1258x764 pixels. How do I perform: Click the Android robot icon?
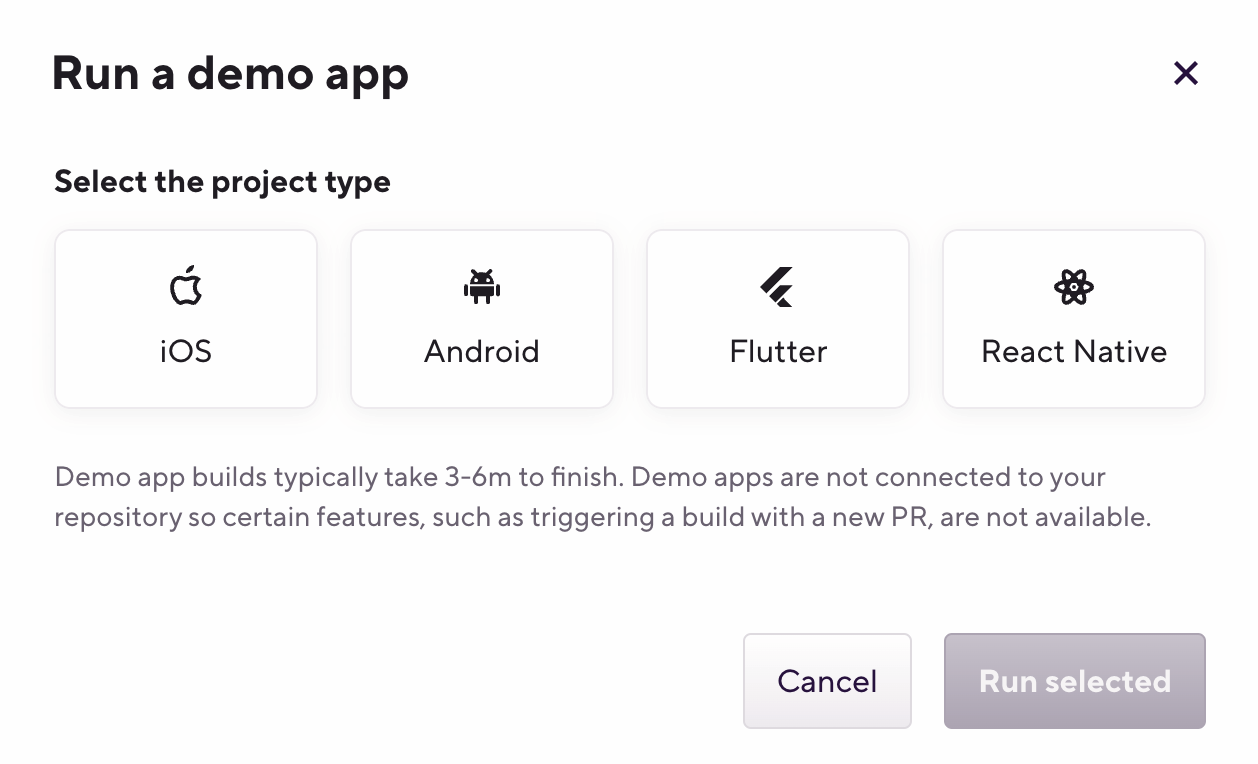(482, 287)
